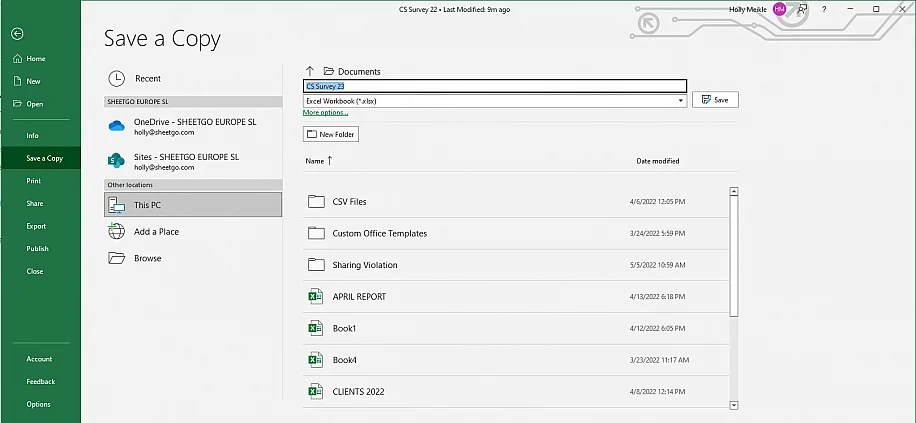Image resolution: width=916 pixels, height=423 pixels.
Task: Click the file list scroll up arrow
Action: click(734, 192)
